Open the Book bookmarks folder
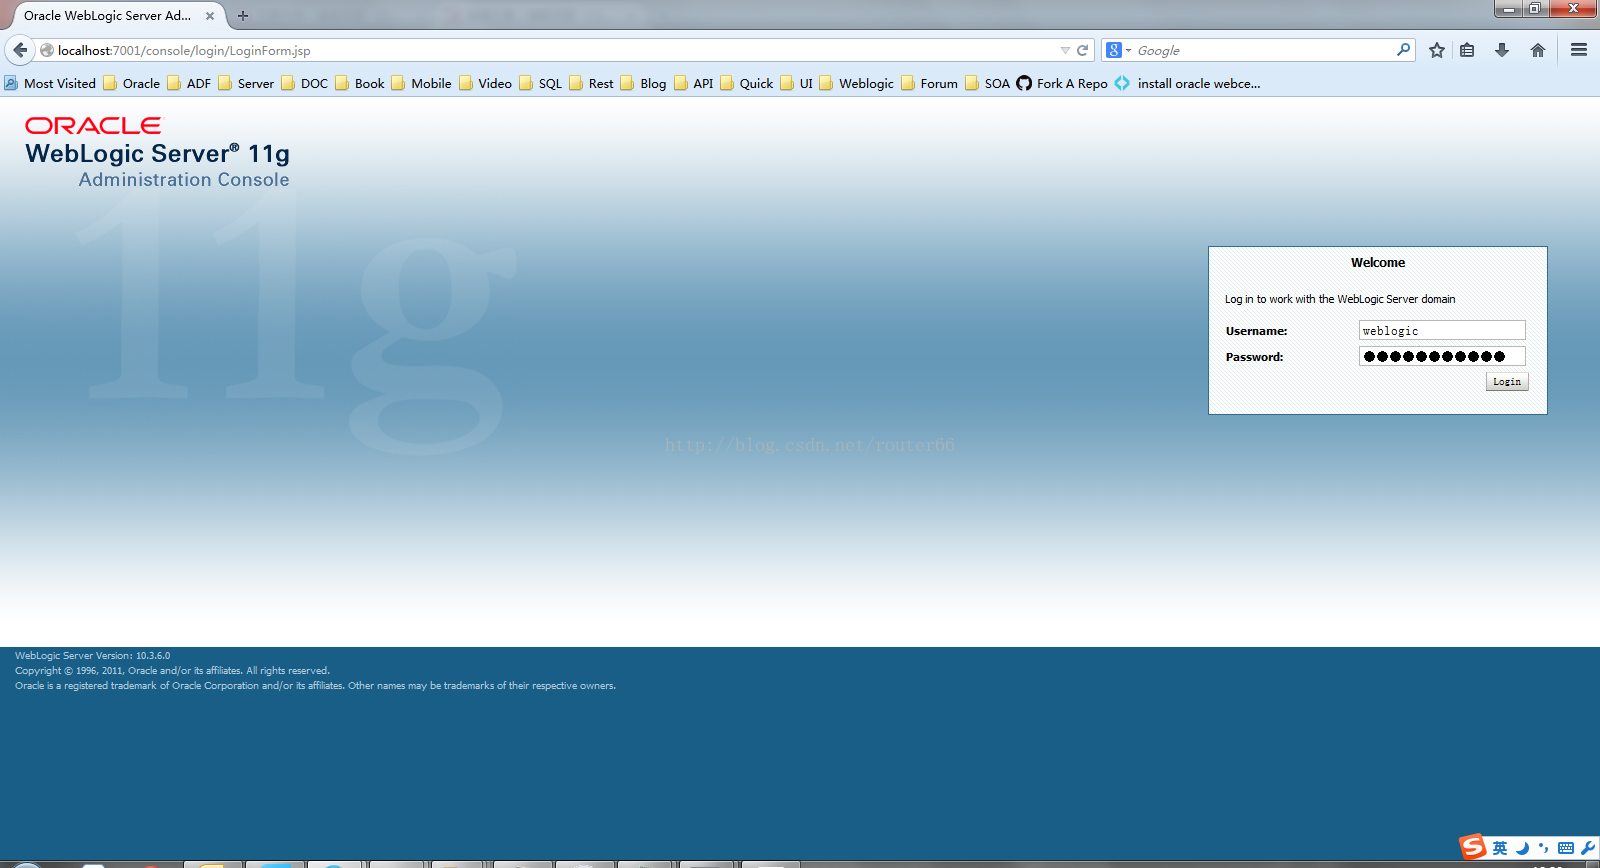This screenshot has height=868, width=1600. point(360,83)
